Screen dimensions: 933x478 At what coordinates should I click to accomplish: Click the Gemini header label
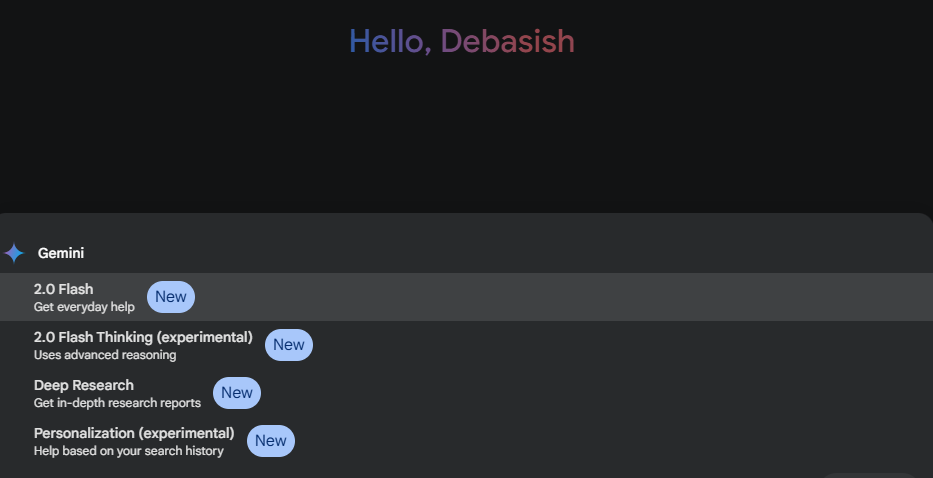pyautogui.click(x=61, y=253)
